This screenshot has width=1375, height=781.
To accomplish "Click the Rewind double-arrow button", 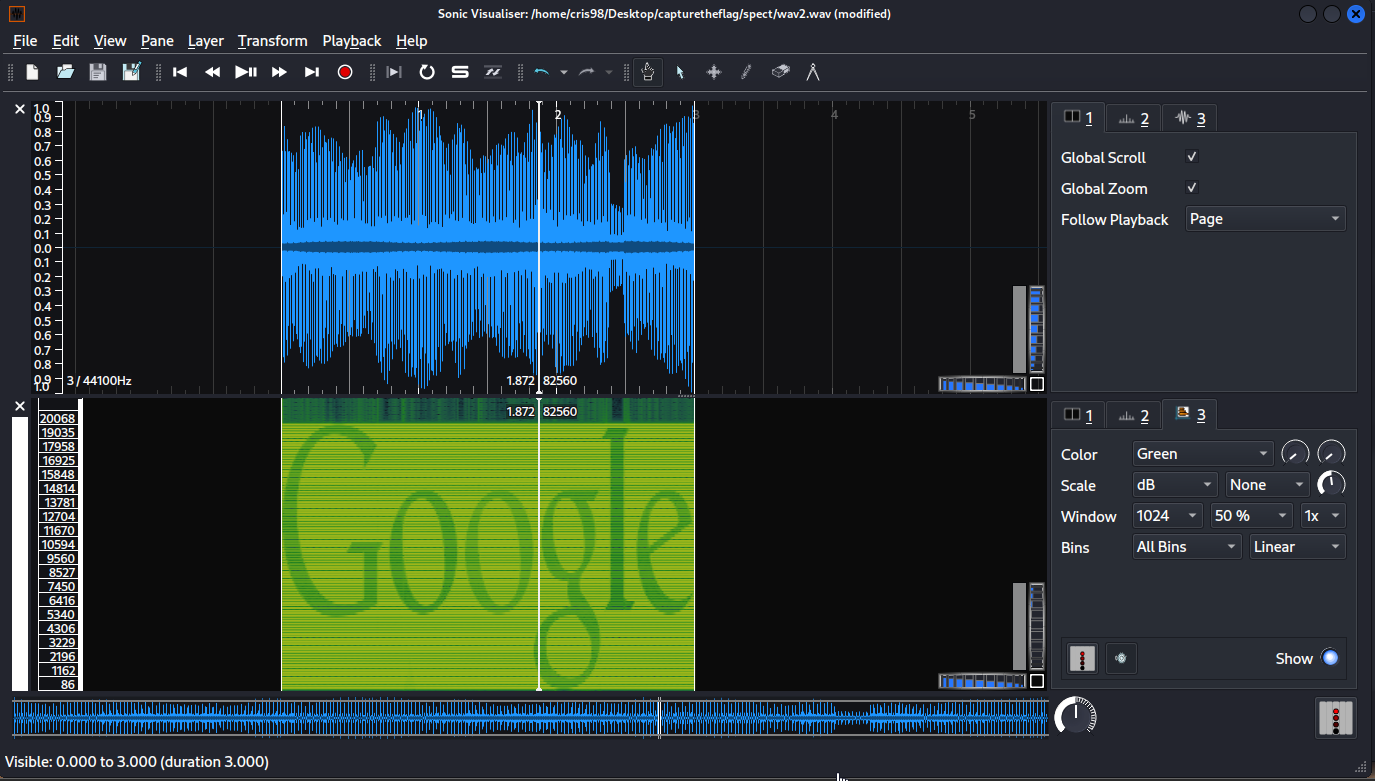I will (213, 72).
